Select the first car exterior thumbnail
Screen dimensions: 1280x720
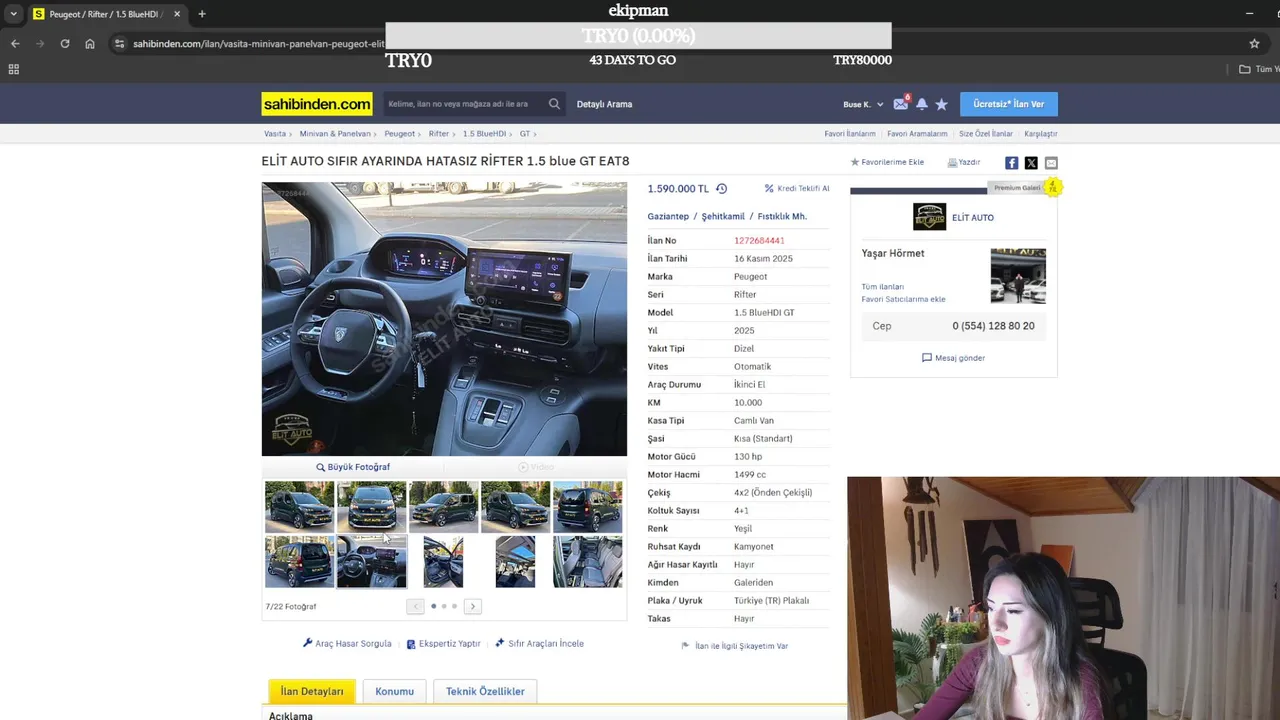pos(299,507)
